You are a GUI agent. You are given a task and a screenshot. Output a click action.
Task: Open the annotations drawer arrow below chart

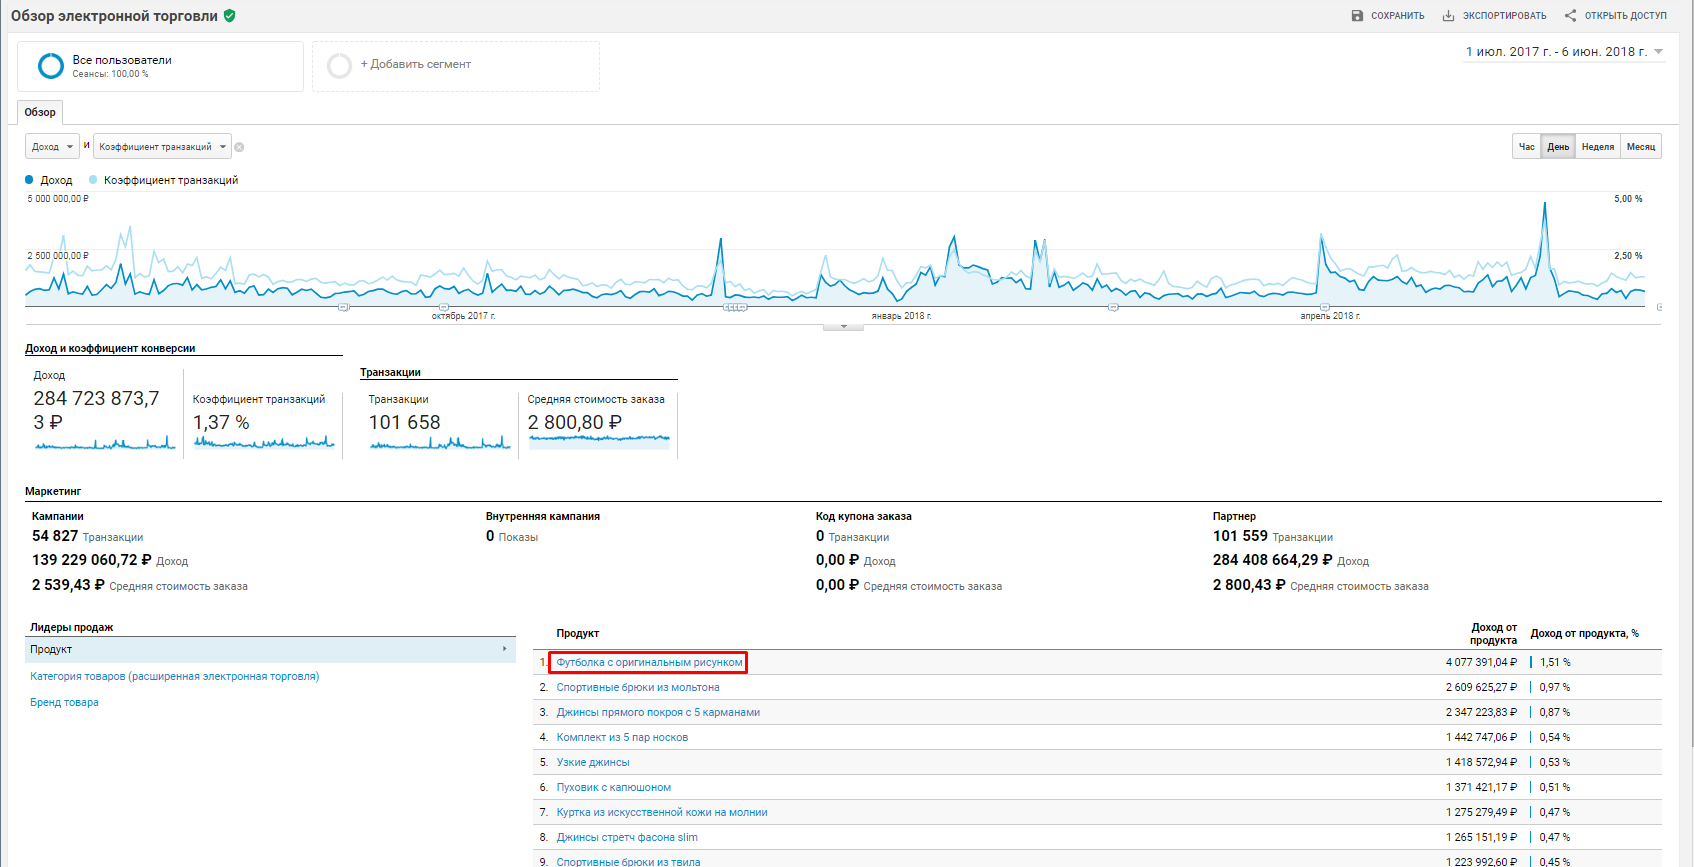pyautogui.click(x=843, y=327)
